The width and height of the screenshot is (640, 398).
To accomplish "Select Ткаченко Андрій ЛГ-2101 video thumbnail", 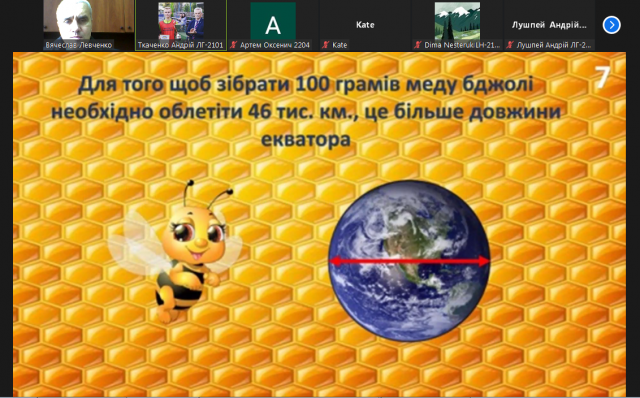I will coord(181,25).
